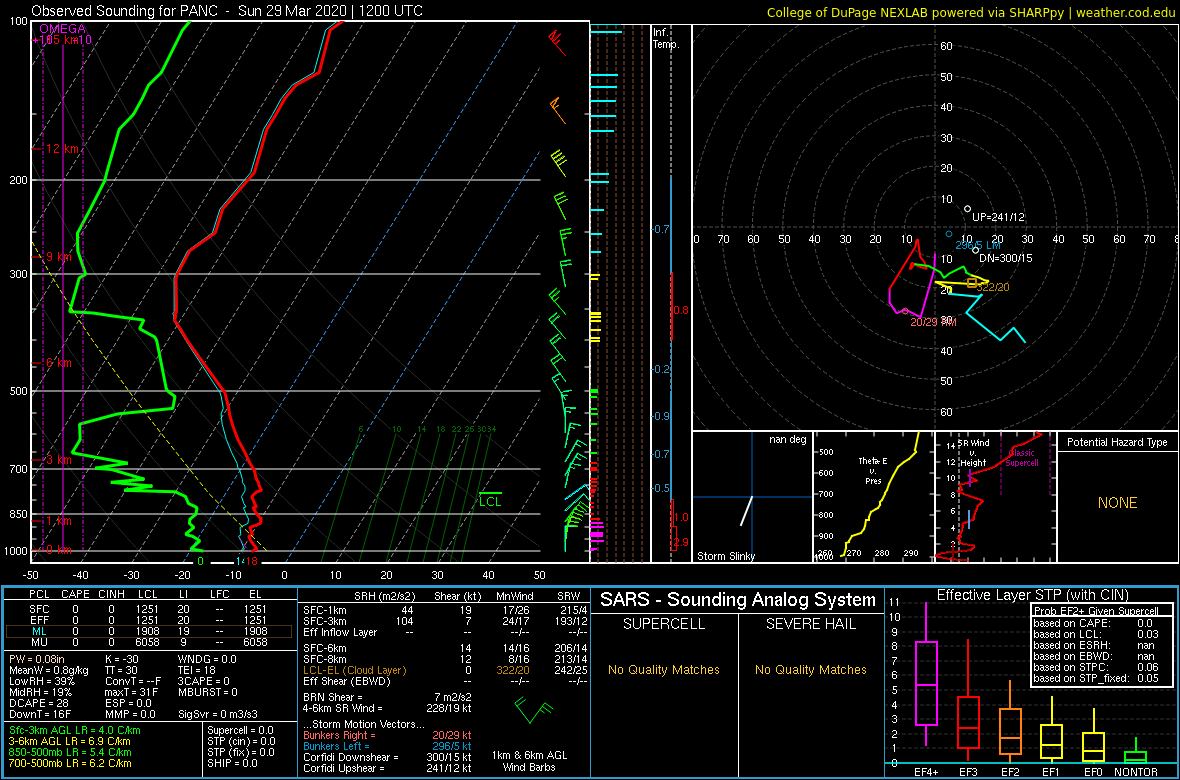This screenshot has width=1180, height=780.
Task: Click 'No Quality Matches' under SEVERE HAIL
Action: coord(810,669)
